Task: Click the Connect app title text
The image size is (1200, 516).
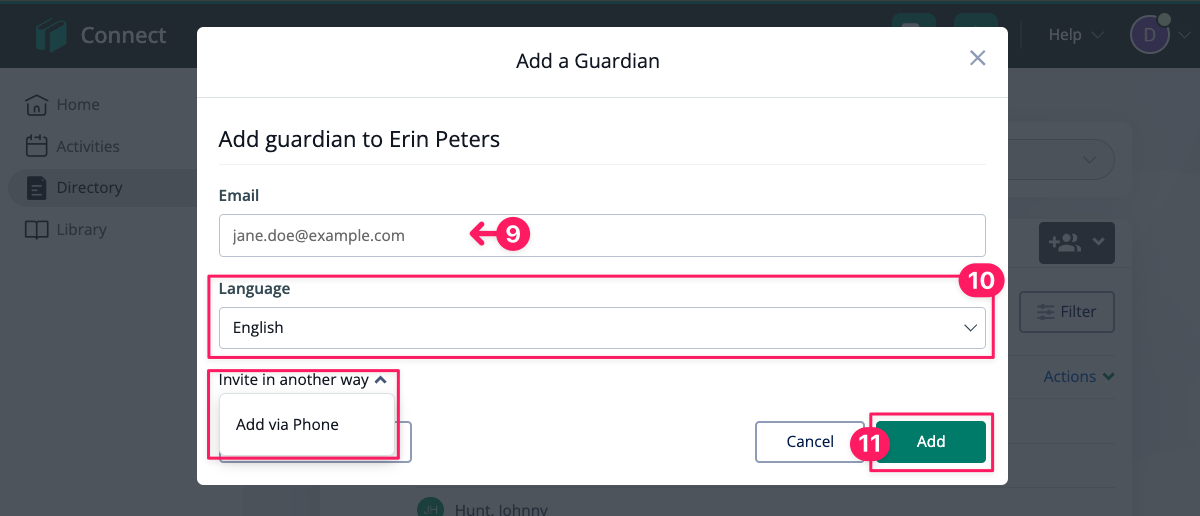Action: pyautogui.click(x=124, y=35)
